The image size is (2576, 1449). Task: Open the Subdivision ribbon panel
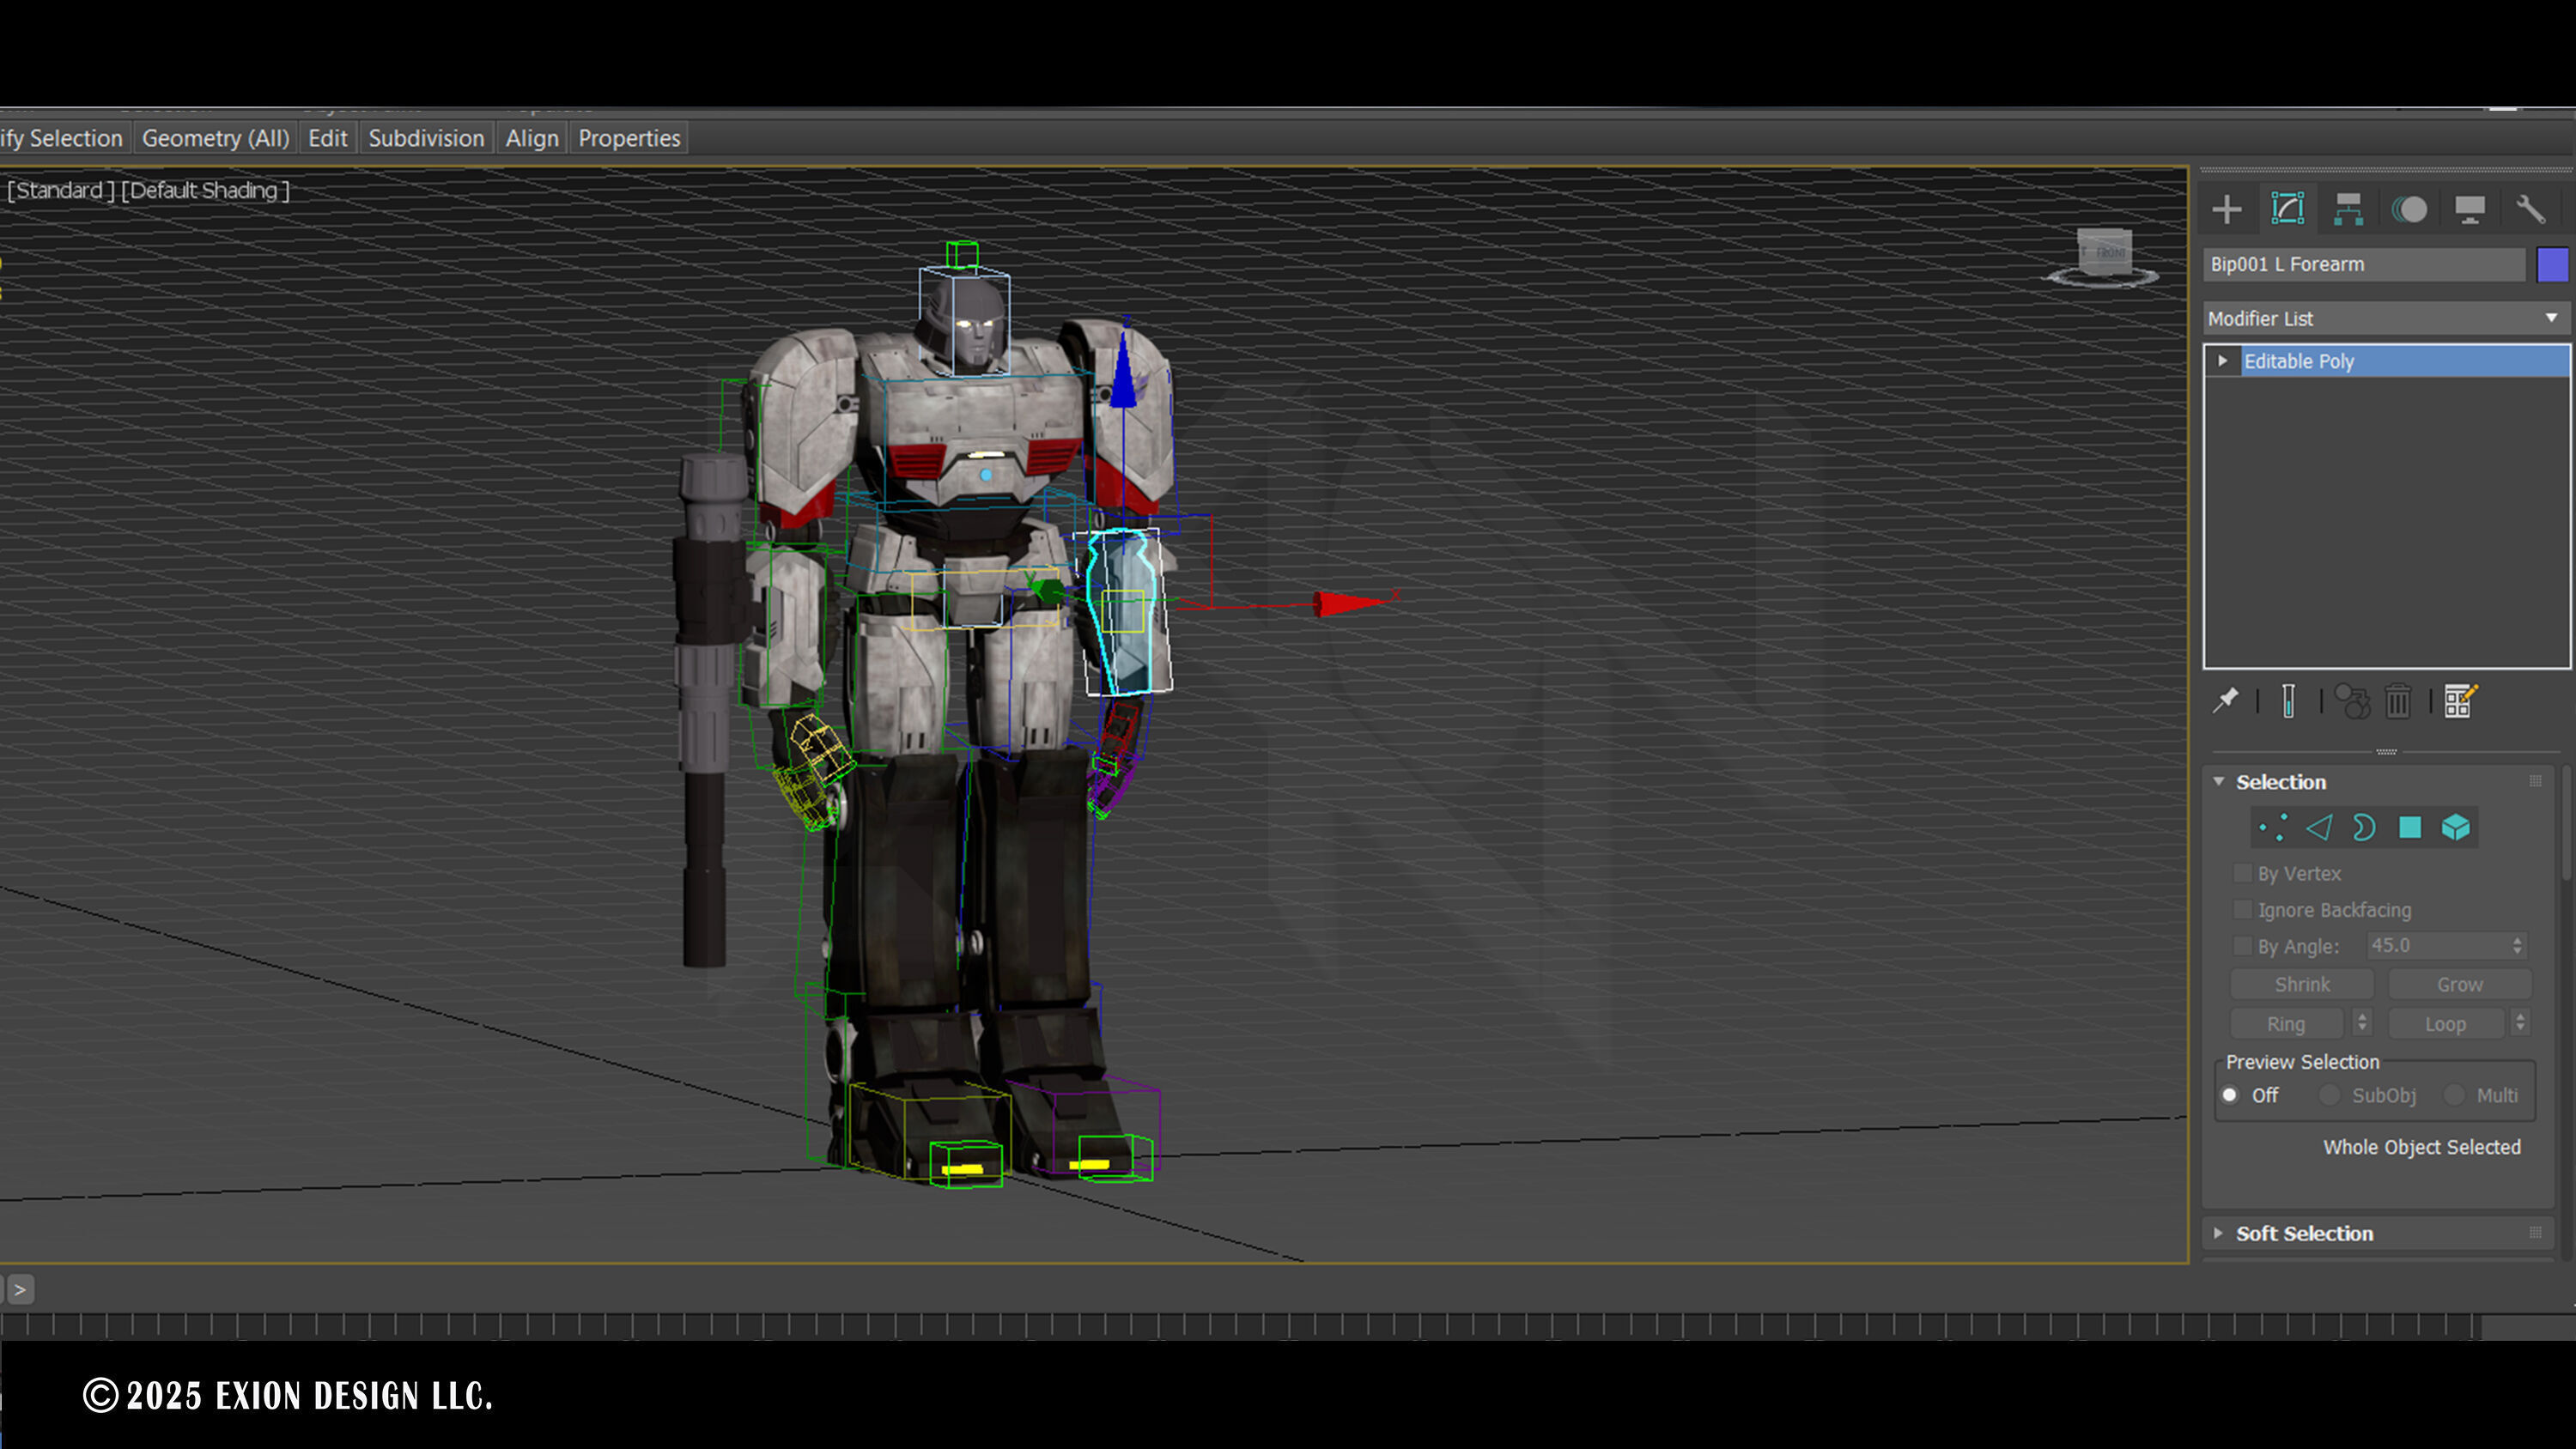point(426,138)
